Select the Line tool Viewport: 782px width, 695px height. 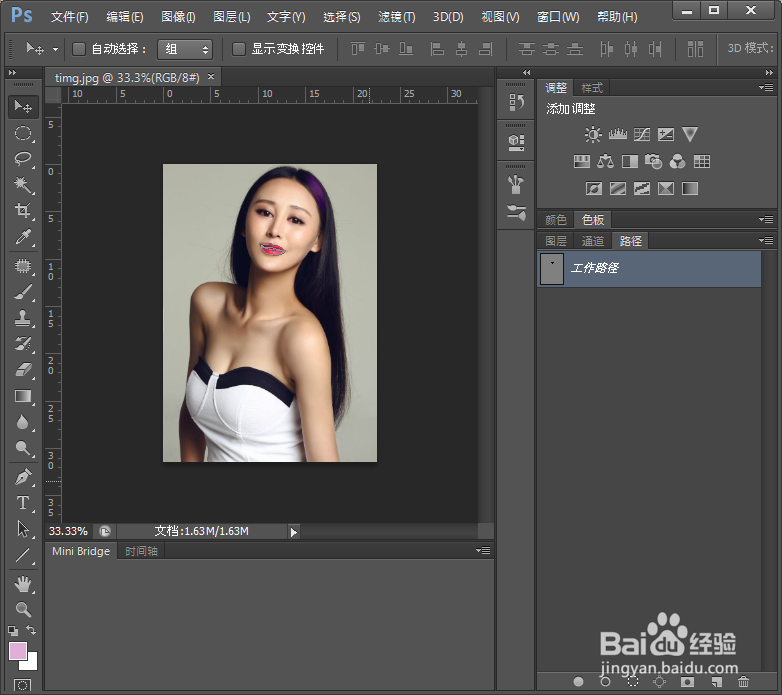tap(23, 555)
